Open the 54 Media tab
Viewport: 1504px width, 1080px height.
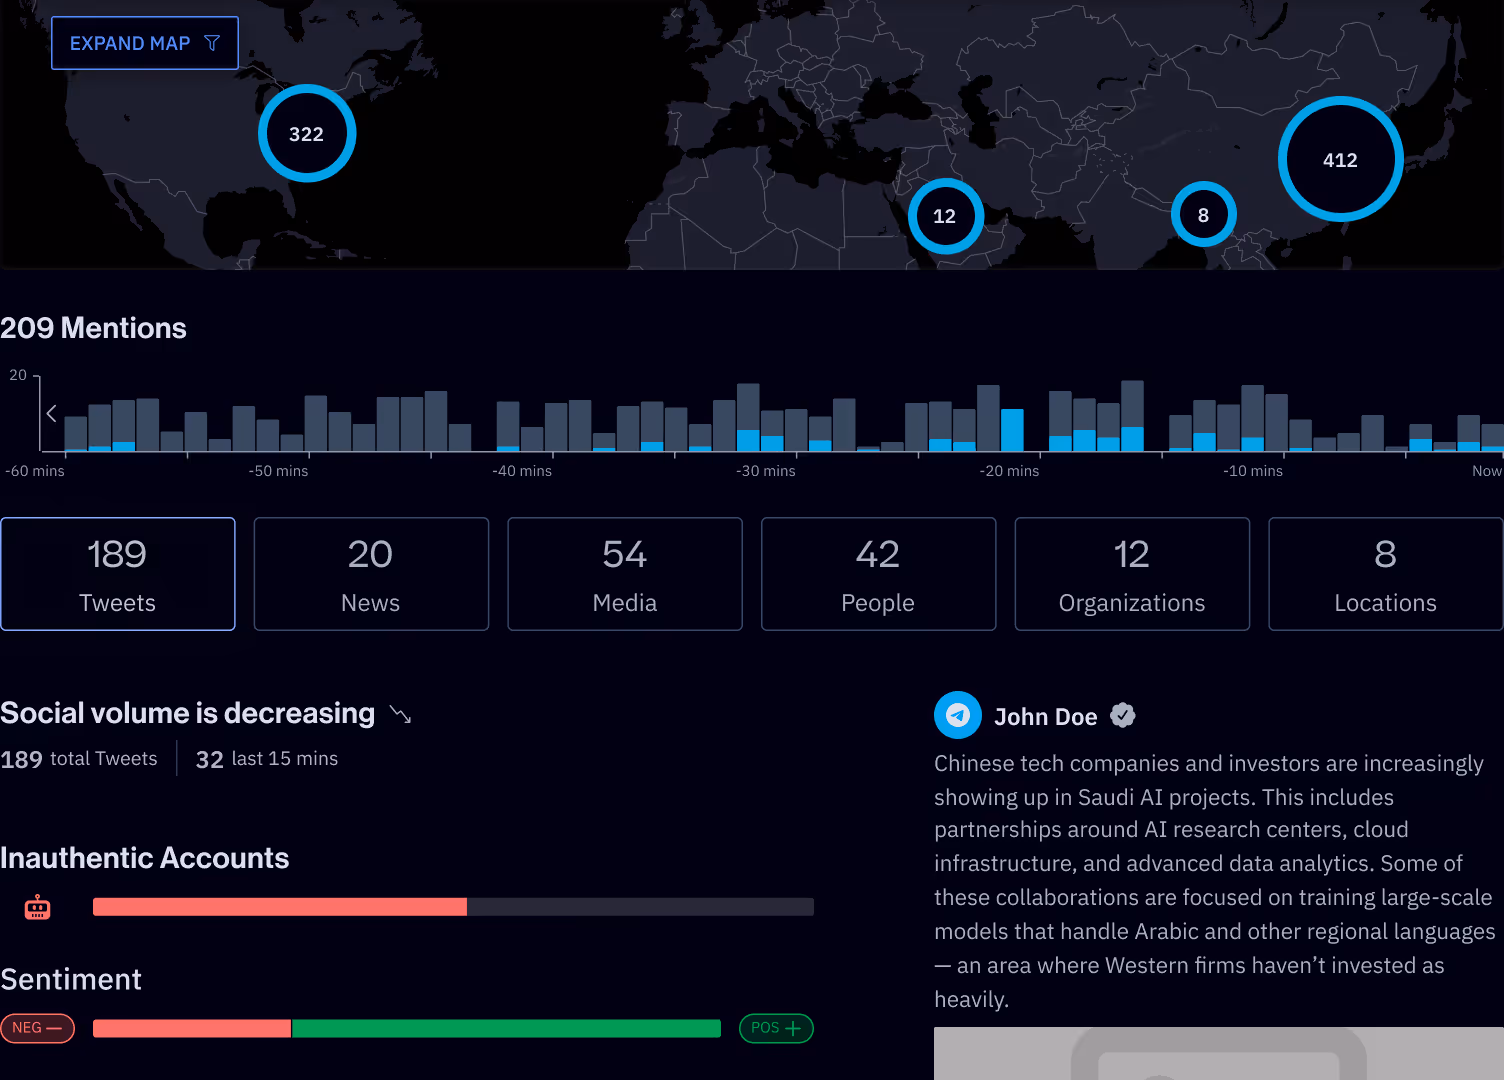click(625, 574)
